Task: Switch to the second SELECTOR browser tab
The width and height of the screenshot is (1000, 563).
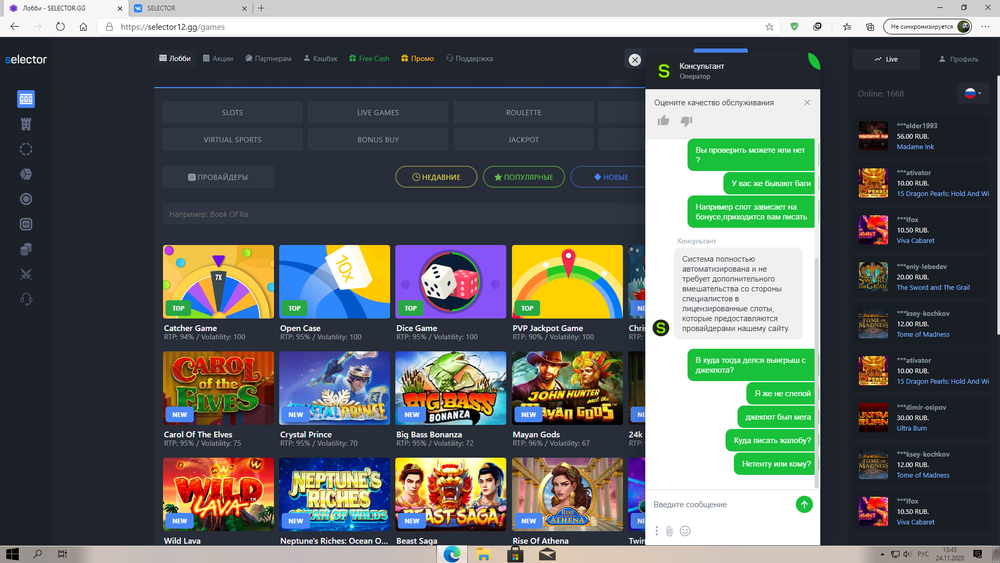Action: click(x=190, y=8)
